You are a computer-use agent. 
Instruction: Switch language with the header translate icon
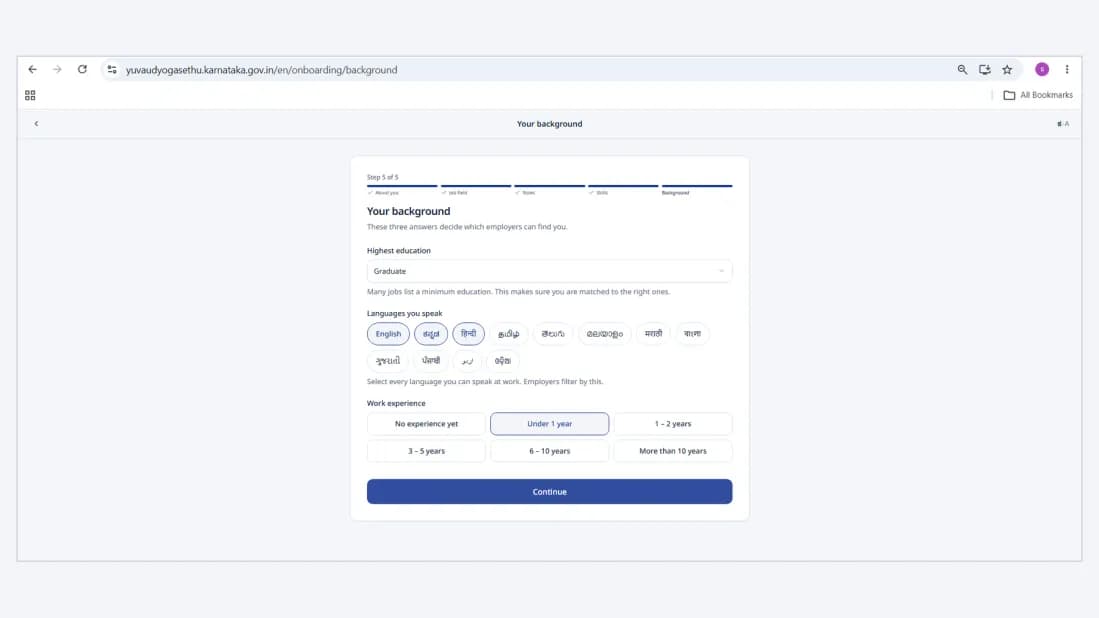(x=1063, y=124)
